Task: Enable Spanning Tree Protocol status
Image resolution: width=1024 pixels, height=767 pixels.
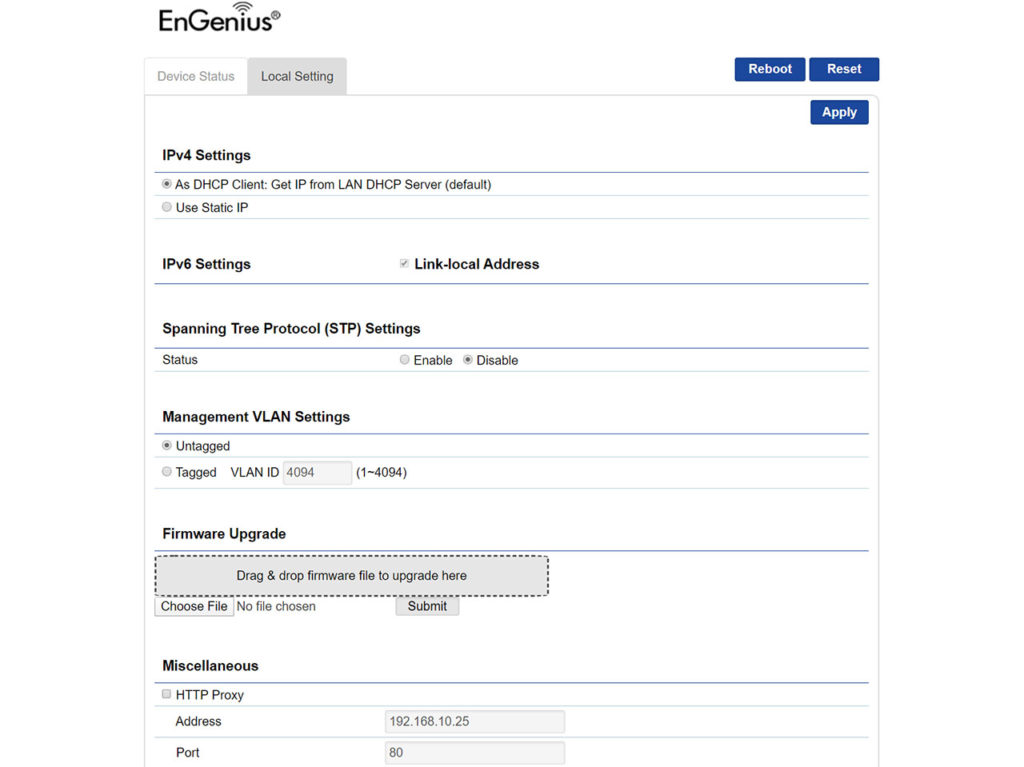Action: 404,359
